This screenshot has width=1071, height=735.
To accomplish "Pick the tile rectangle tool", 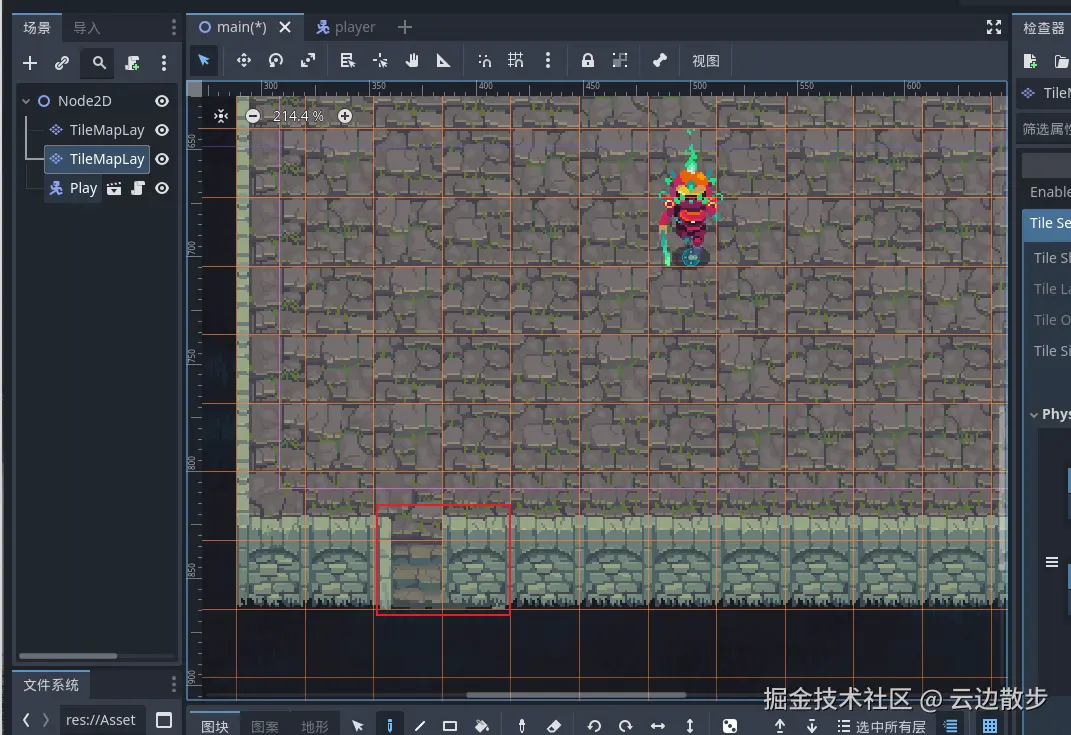I will [x=450, y=725].
